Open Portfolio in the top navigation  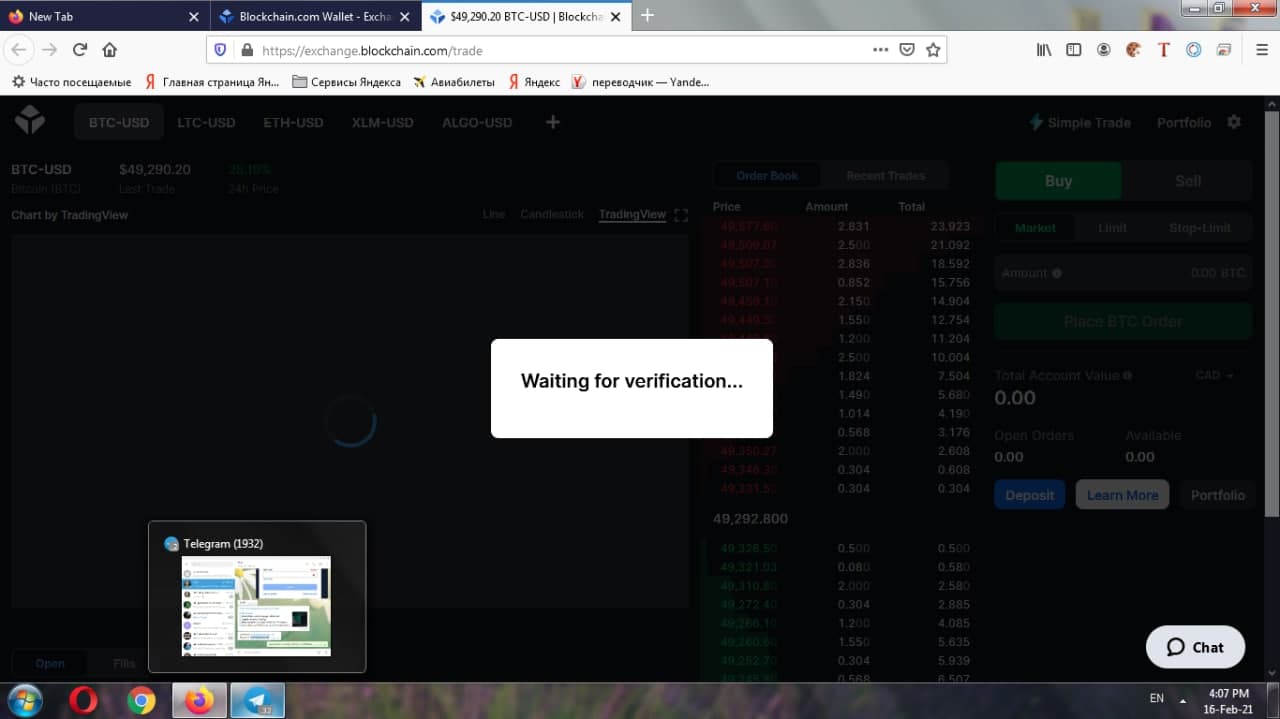(1184, 122)
